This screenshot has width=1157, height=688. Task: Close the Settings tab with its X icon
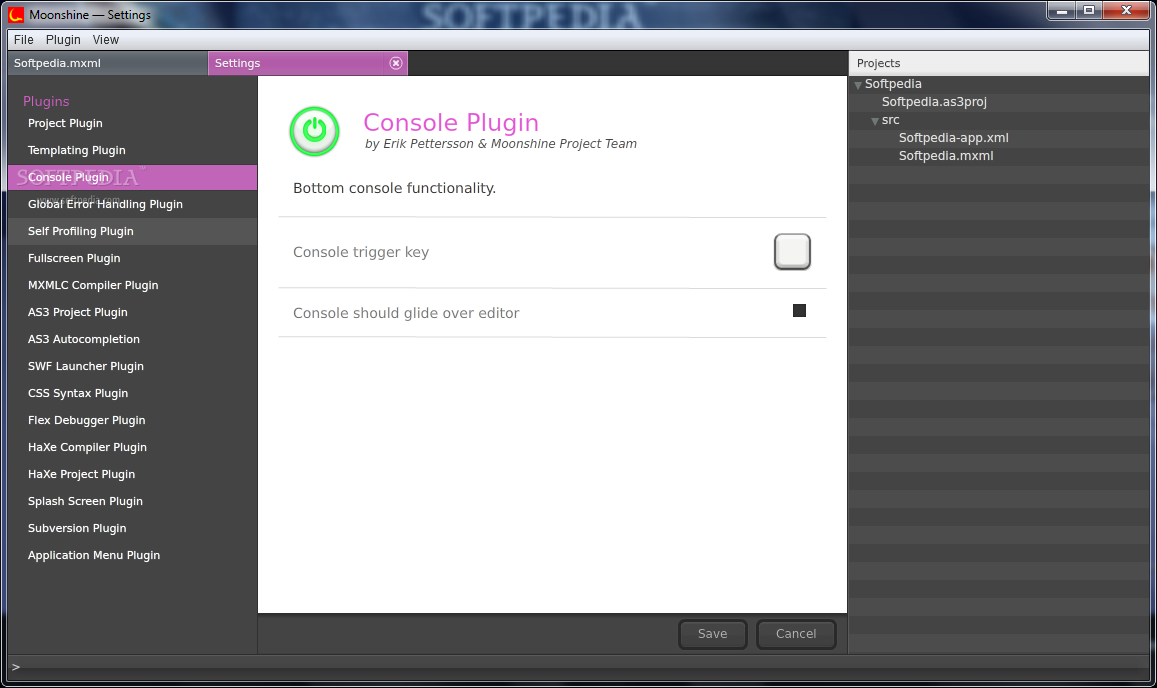pyautogui.click(x=396, y=63)
